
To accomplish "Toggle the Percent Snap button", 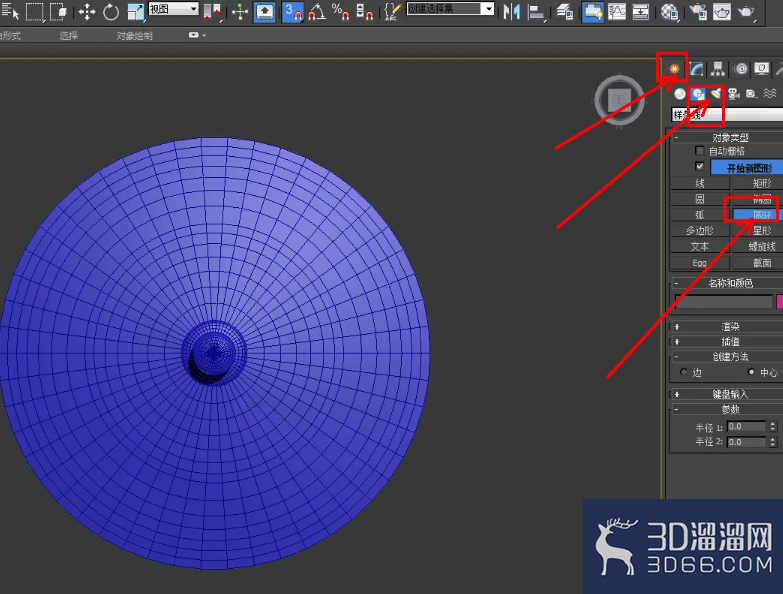I will tap(341, 12).
